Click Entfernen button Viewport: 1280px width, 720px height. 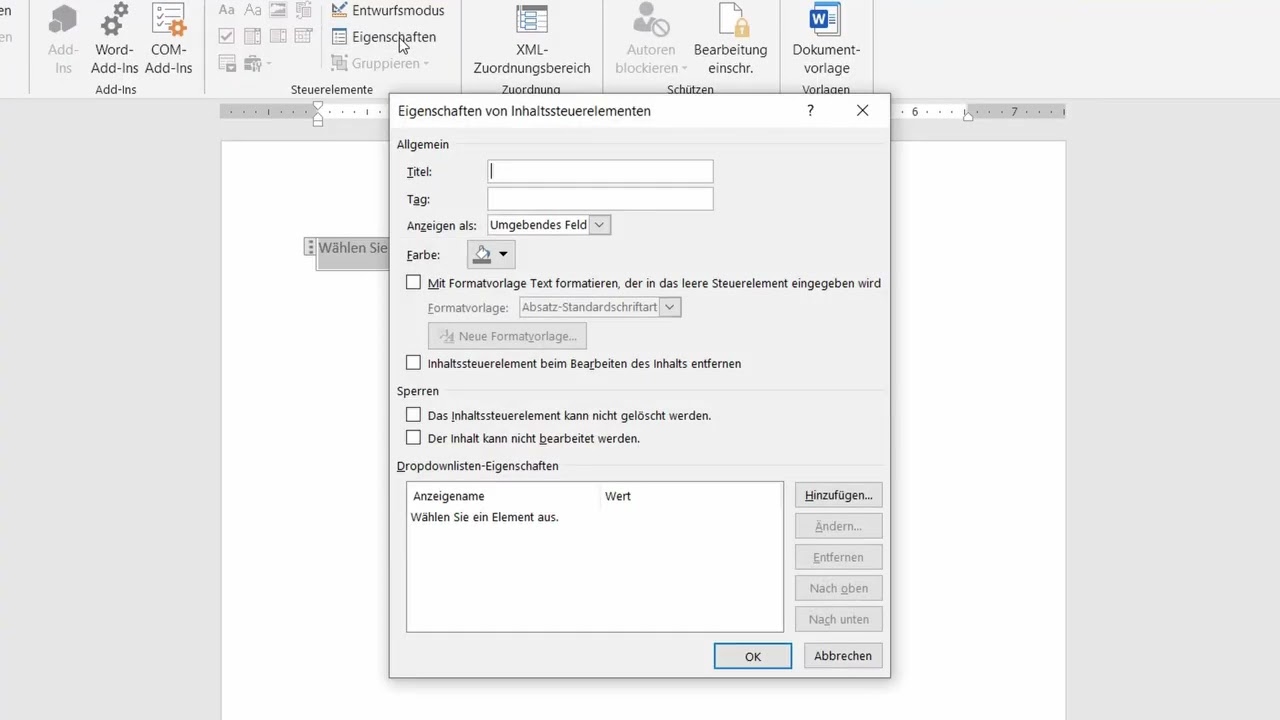click(x=839, y=557)
